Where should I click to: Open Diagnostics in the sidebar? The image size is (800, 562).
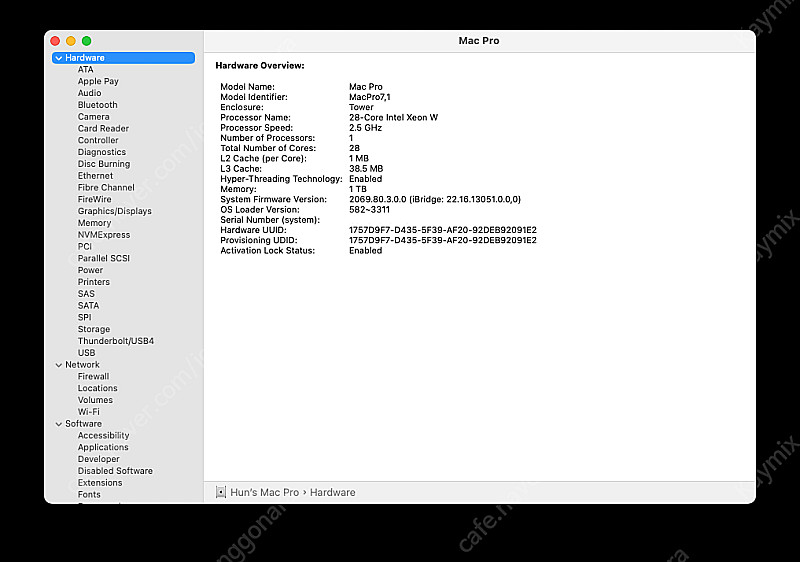102,152
